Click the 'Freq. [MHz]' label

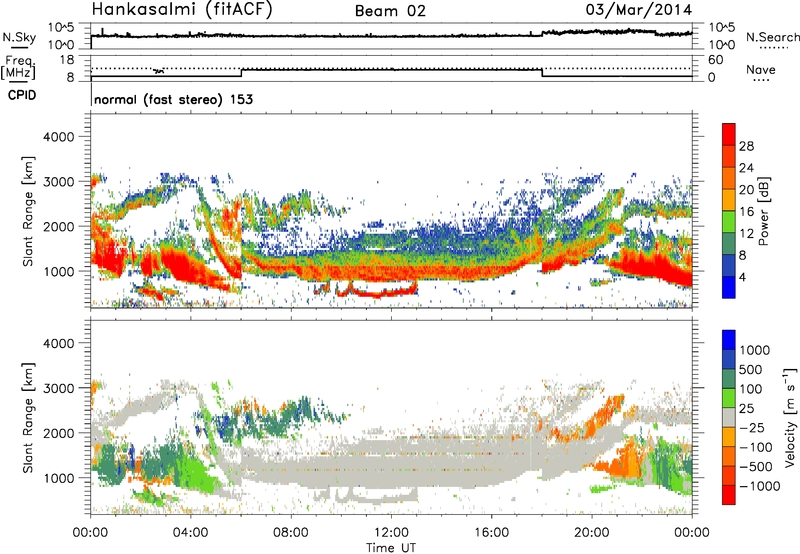pos(18,67)
